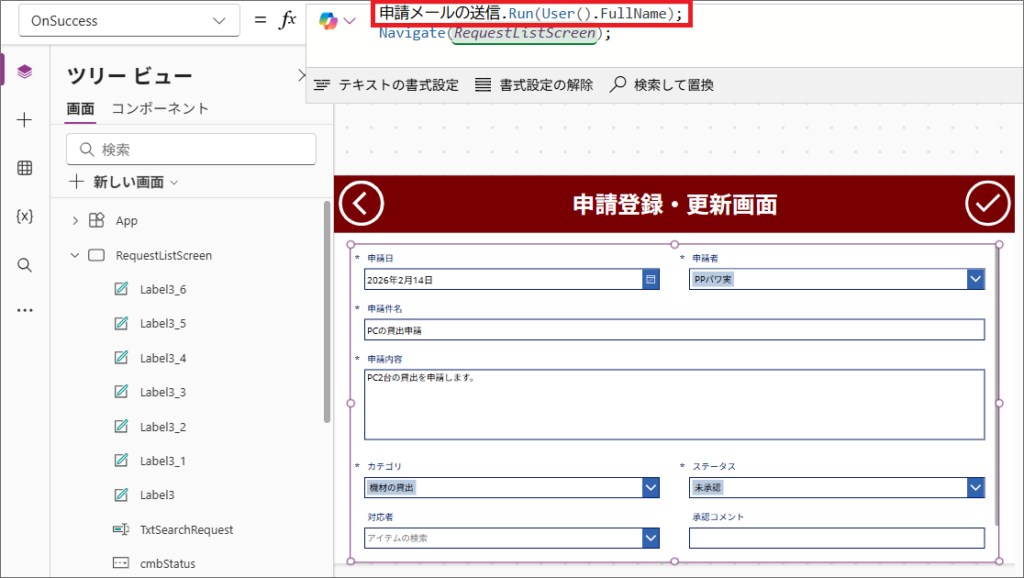Open calendar picker for 申請日 field
This screenshot has height=578, width=1024.
click(x=651, y=280)
